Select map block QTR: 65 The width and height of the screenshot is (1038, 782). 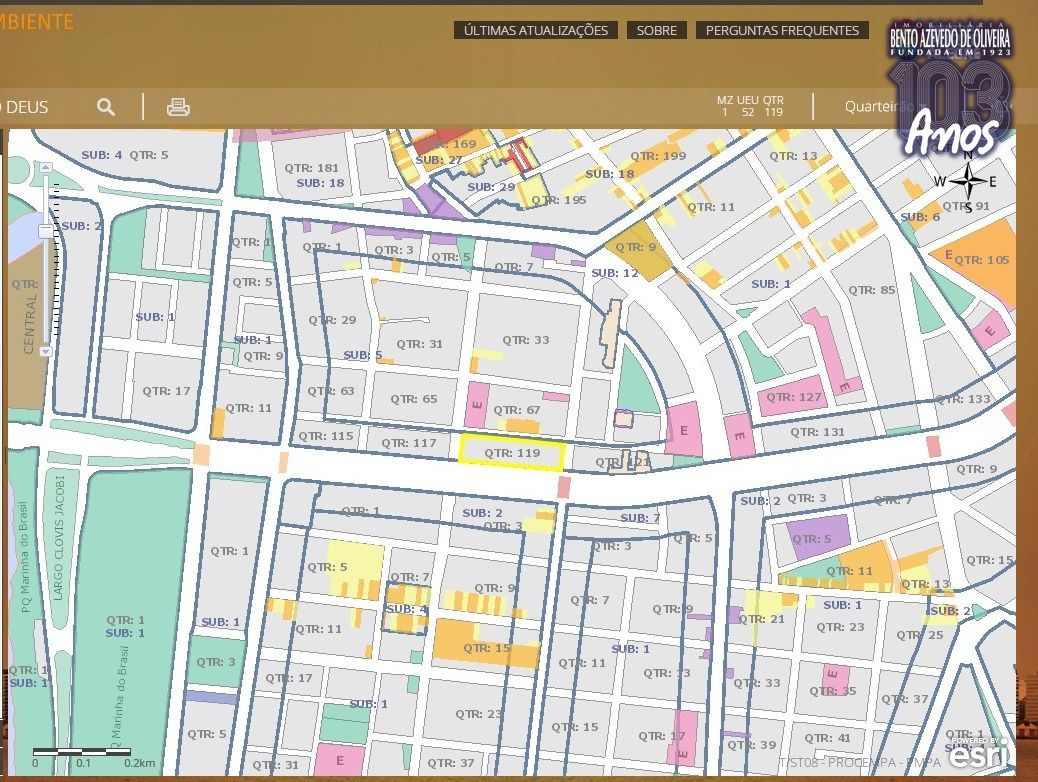tap(414, 399)
